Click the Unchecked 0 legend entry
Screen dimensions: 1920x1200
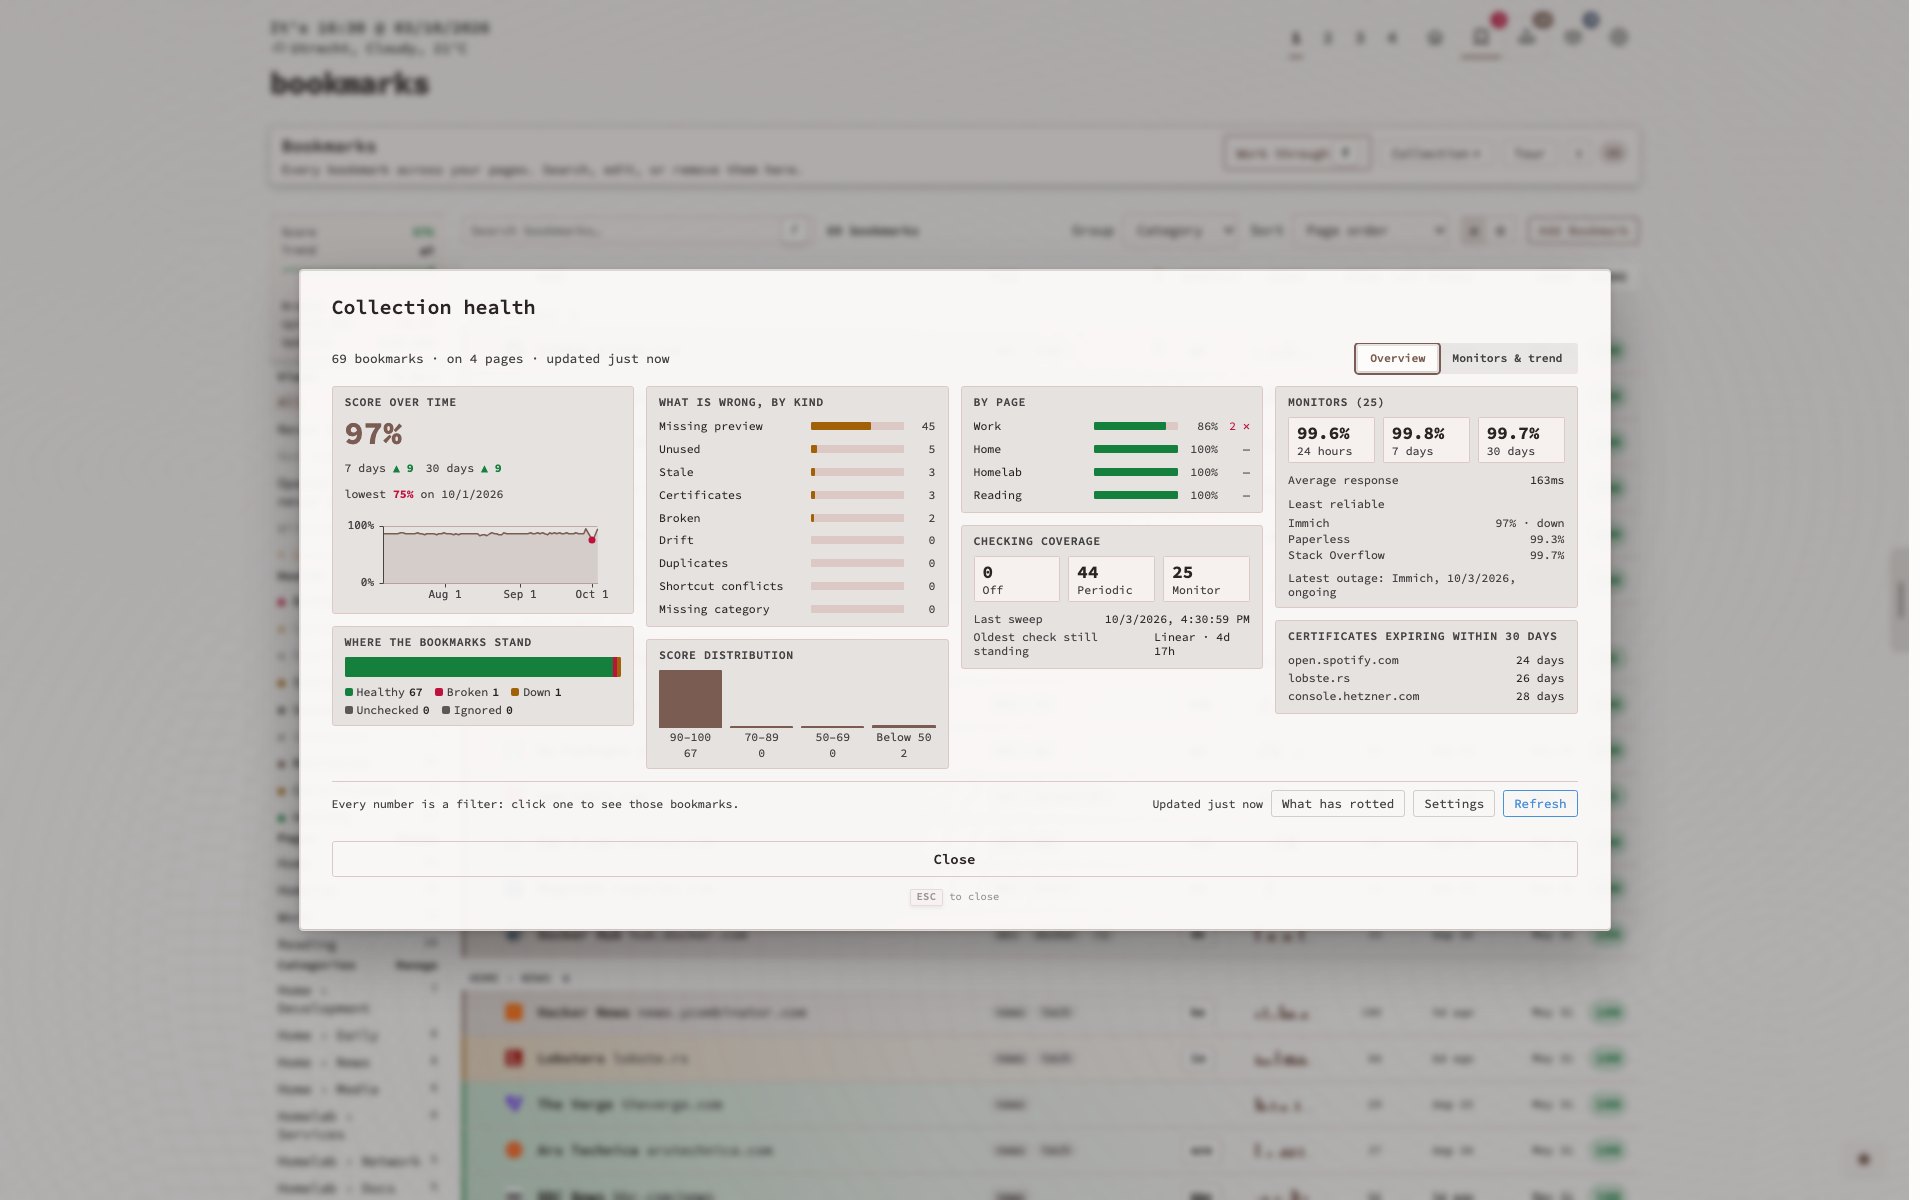[387, 710]
